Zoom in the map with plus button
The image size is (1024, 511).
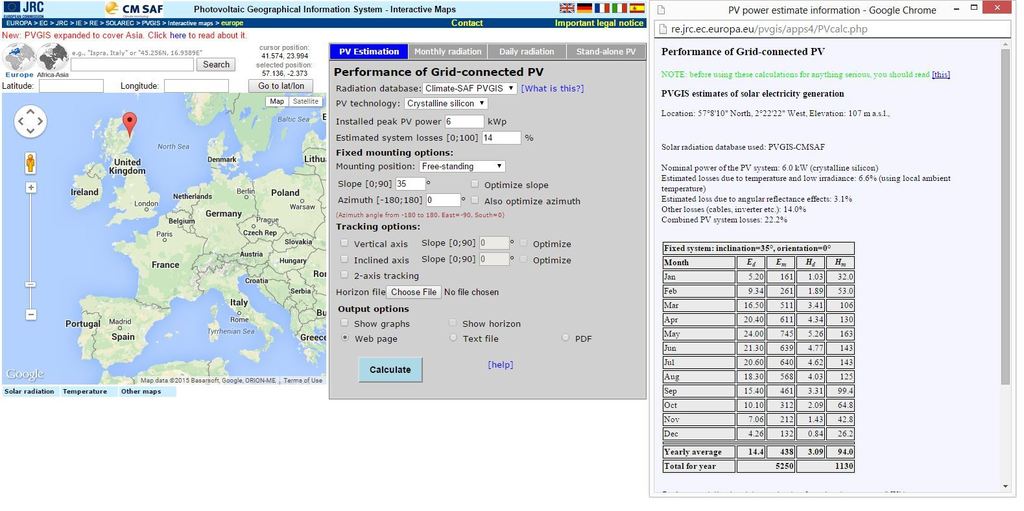point(31,188)
